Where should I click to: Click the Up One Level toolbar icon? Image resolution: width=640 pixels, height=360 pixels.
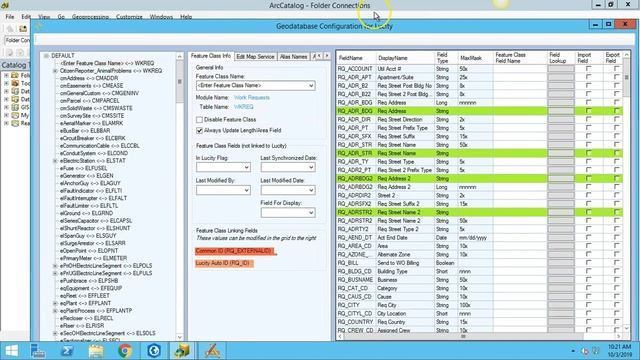point(10,29)
